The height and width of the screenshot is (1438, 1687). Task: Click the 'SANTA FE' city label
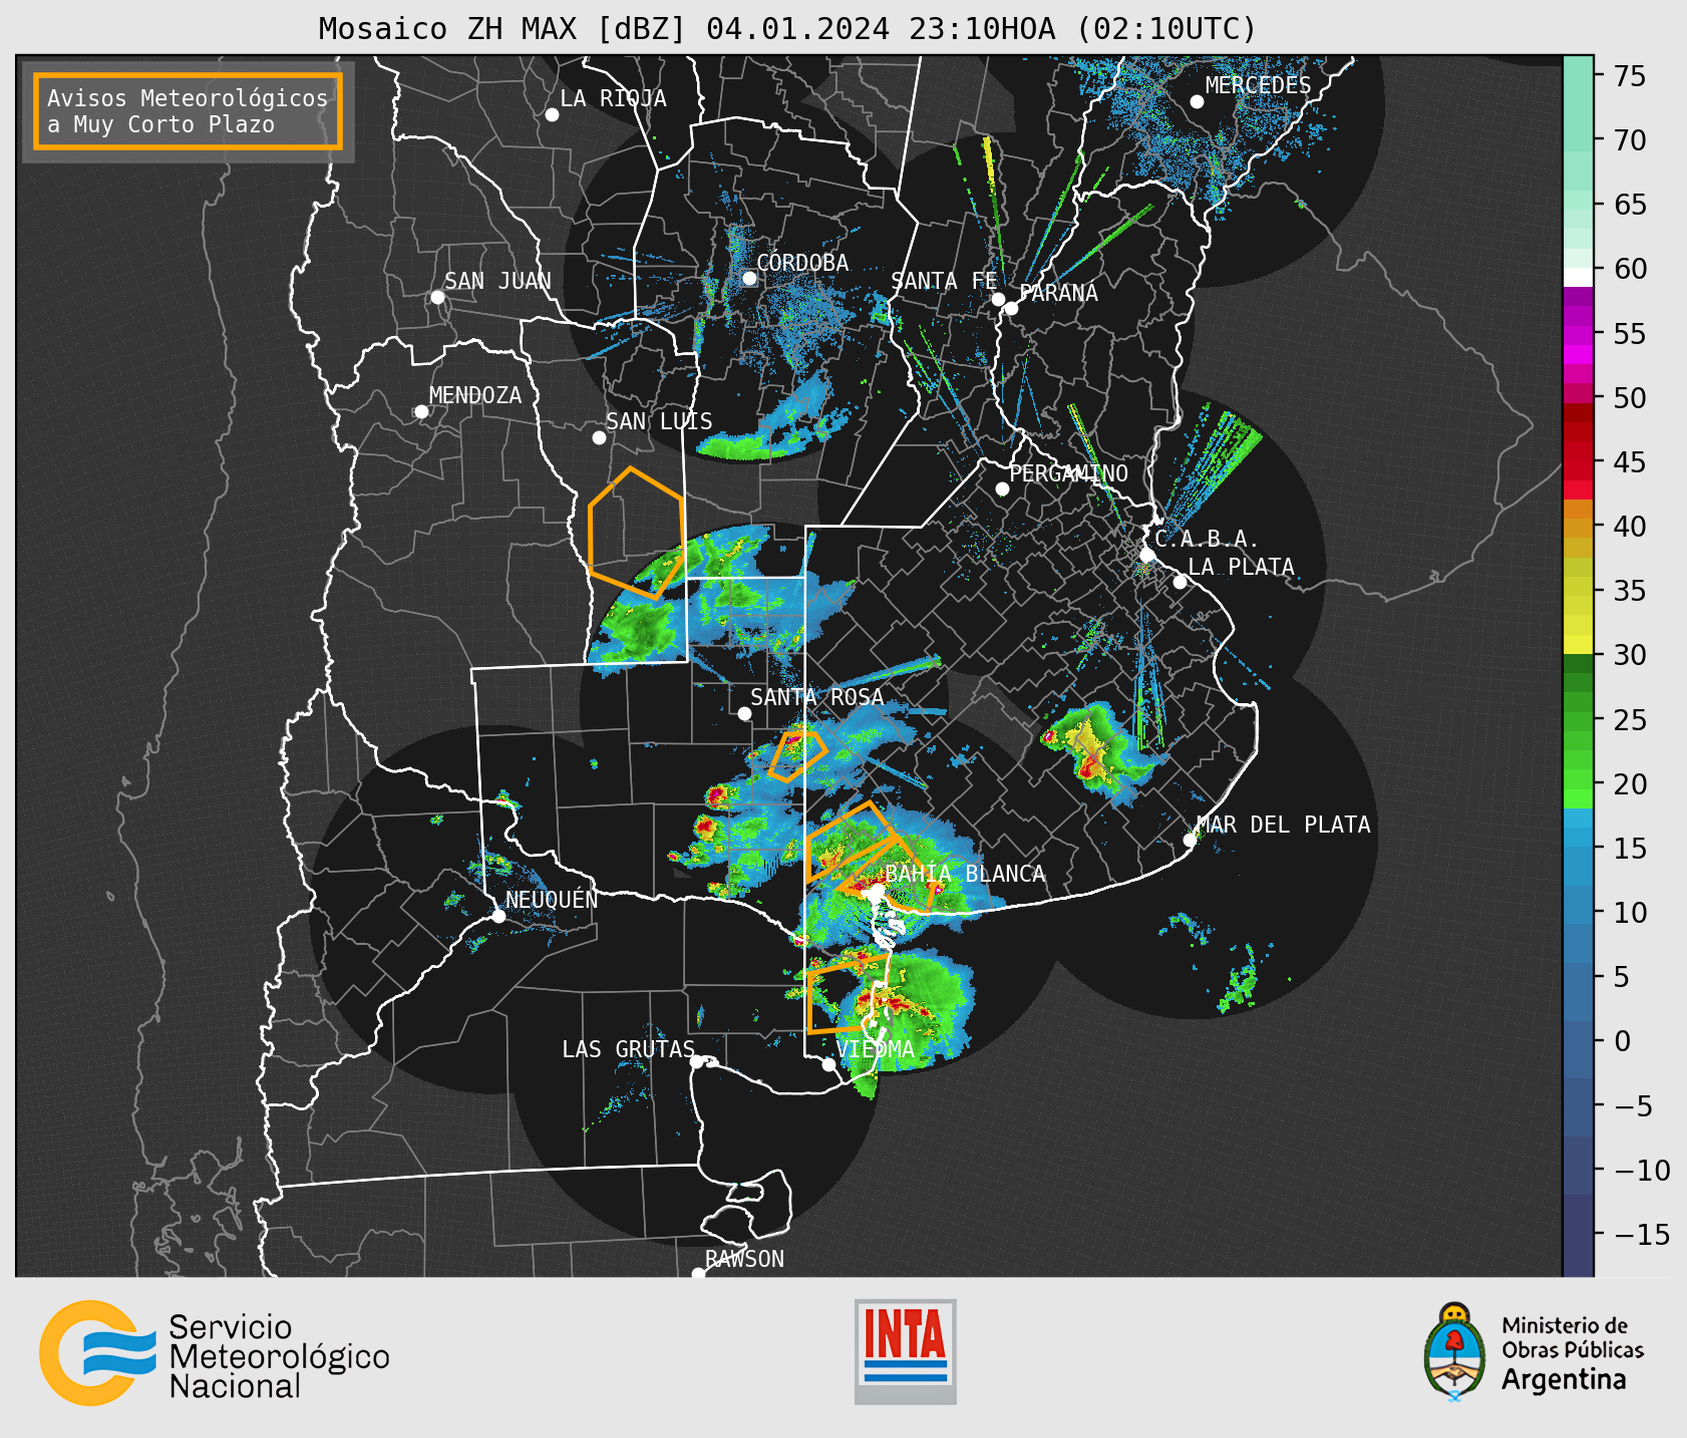click(x=944, y=281)
